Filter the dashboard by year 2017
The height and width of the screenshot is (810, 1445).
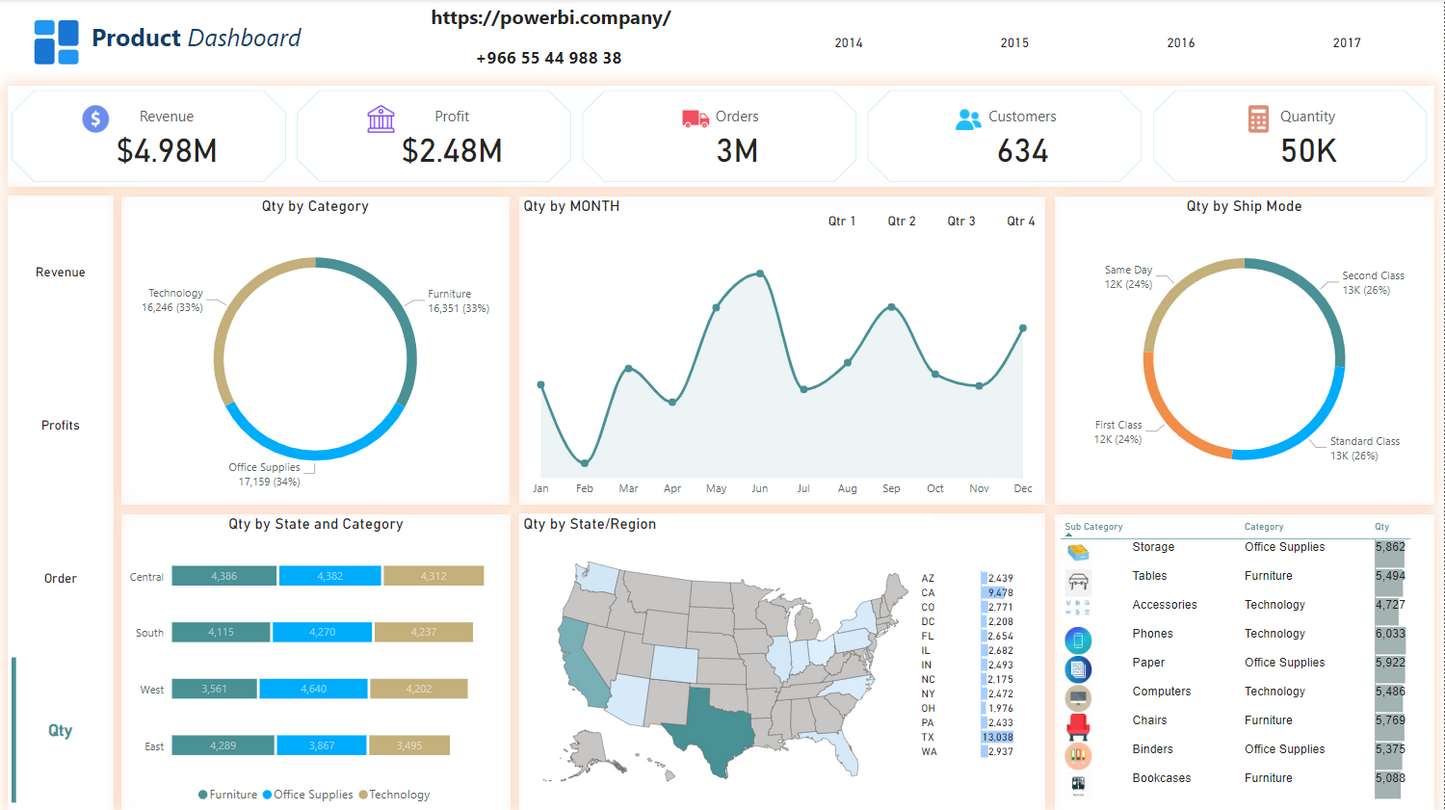pyautogui.click(x=1346, y=43)
